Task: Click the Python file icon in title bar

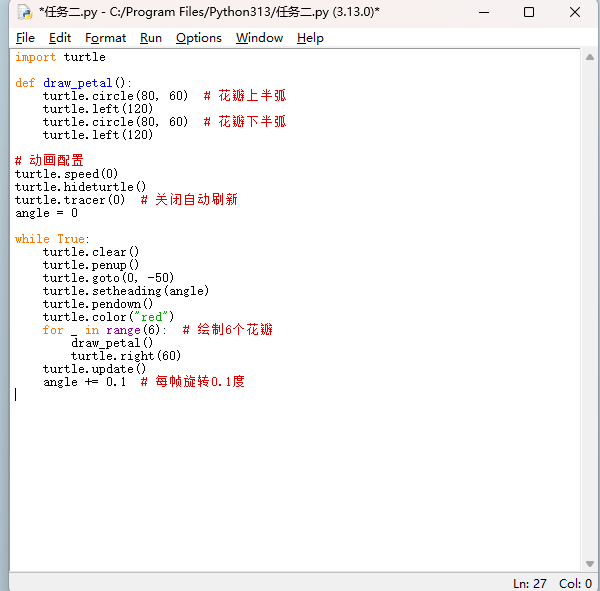Action: [25, 12]
